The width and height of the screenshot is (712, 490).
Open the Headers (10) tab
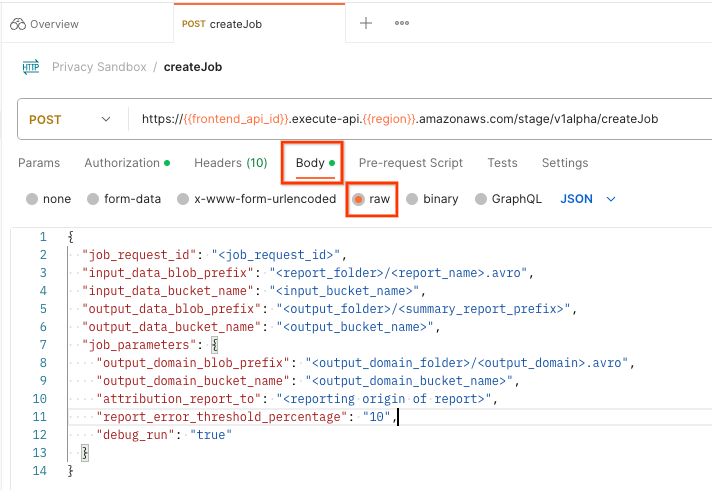(x=230, y=163)
